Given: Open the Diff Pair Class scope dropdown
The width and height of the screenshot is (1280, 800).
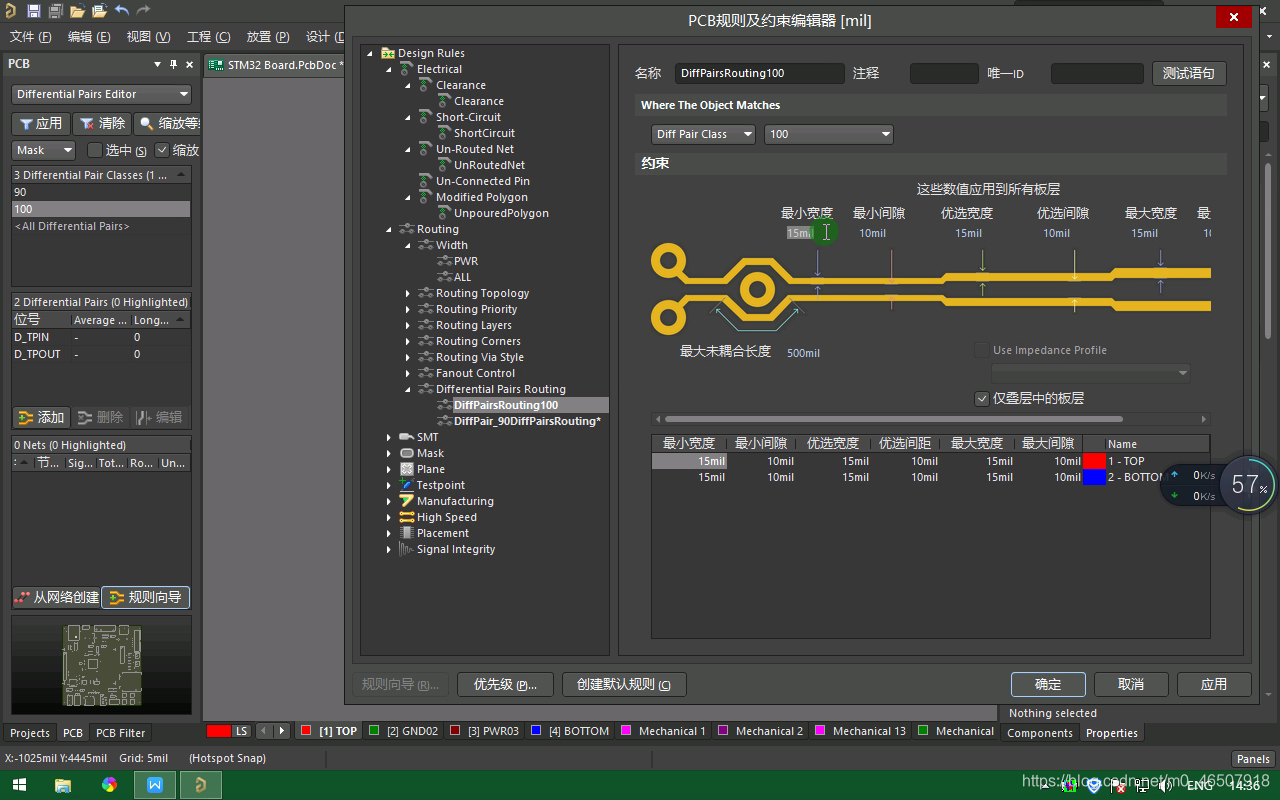Looking at the screenshot, I should coord(703,134).
